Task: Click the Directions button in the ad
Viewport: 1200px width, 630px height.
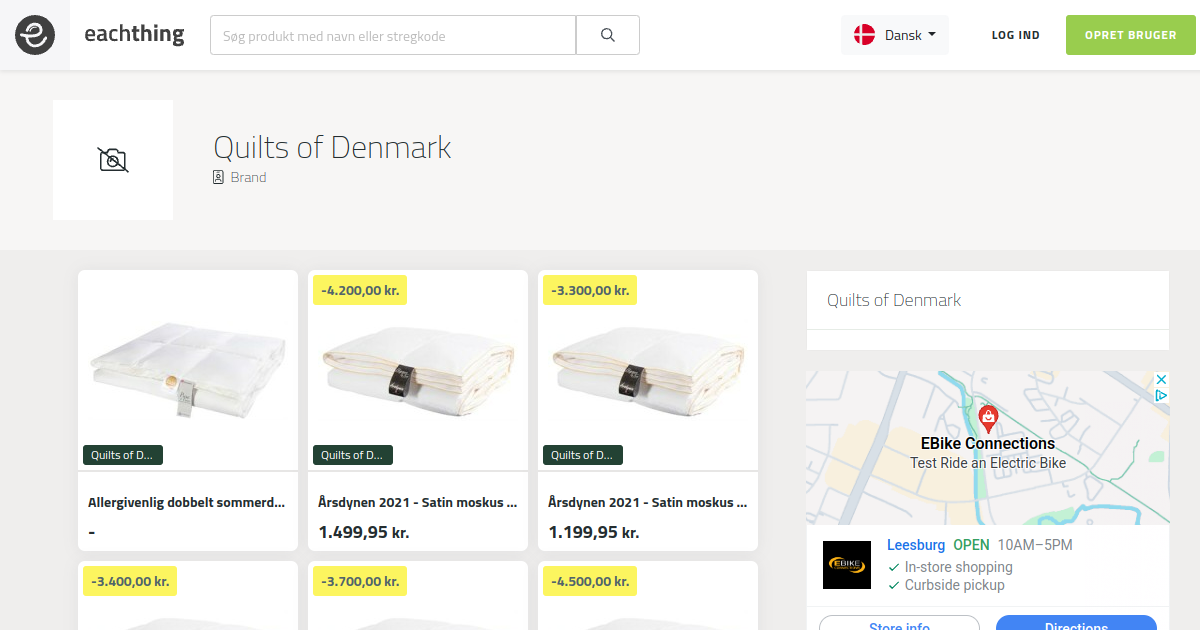Action: point(1076,623)
